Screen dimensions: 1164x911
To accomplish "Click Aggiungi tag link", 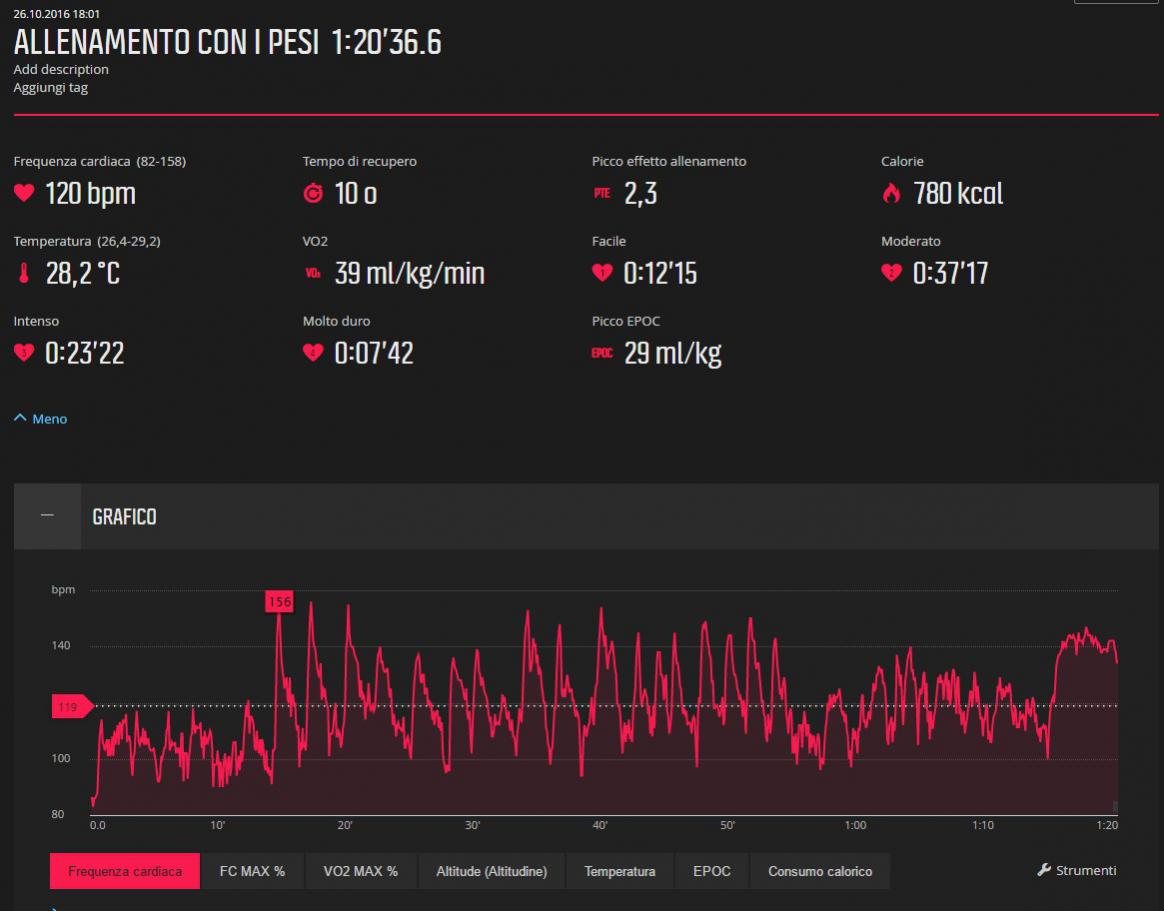I will pos(51,87).
